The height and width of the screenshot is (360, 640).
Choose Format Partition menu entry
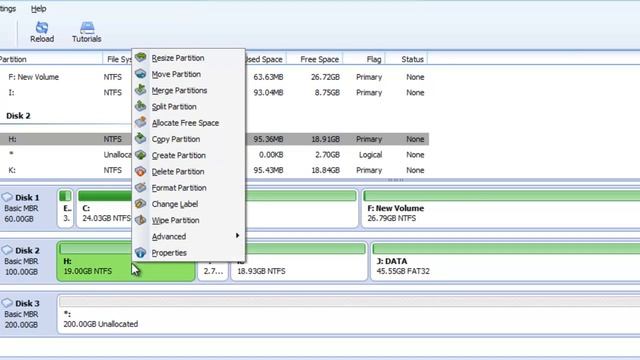(x=179, y=188)
